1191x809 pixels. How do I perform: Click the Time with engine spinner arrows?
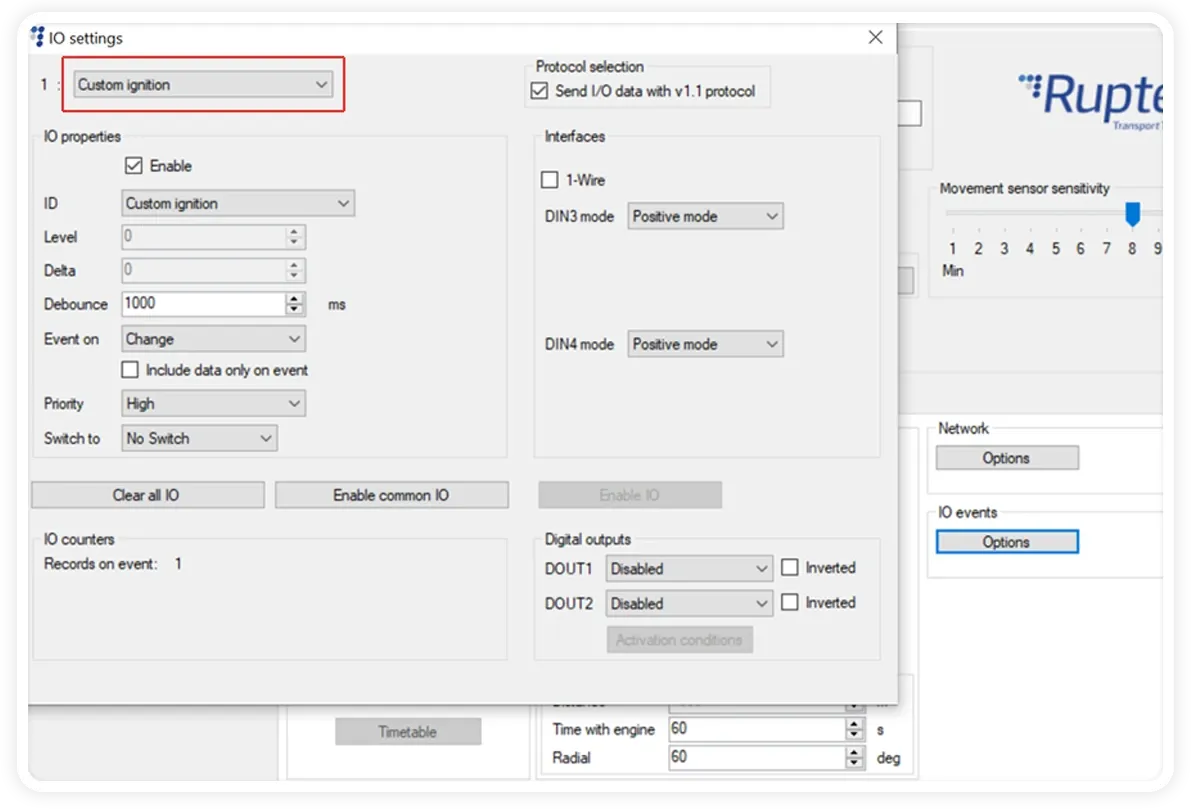[855, 729]
